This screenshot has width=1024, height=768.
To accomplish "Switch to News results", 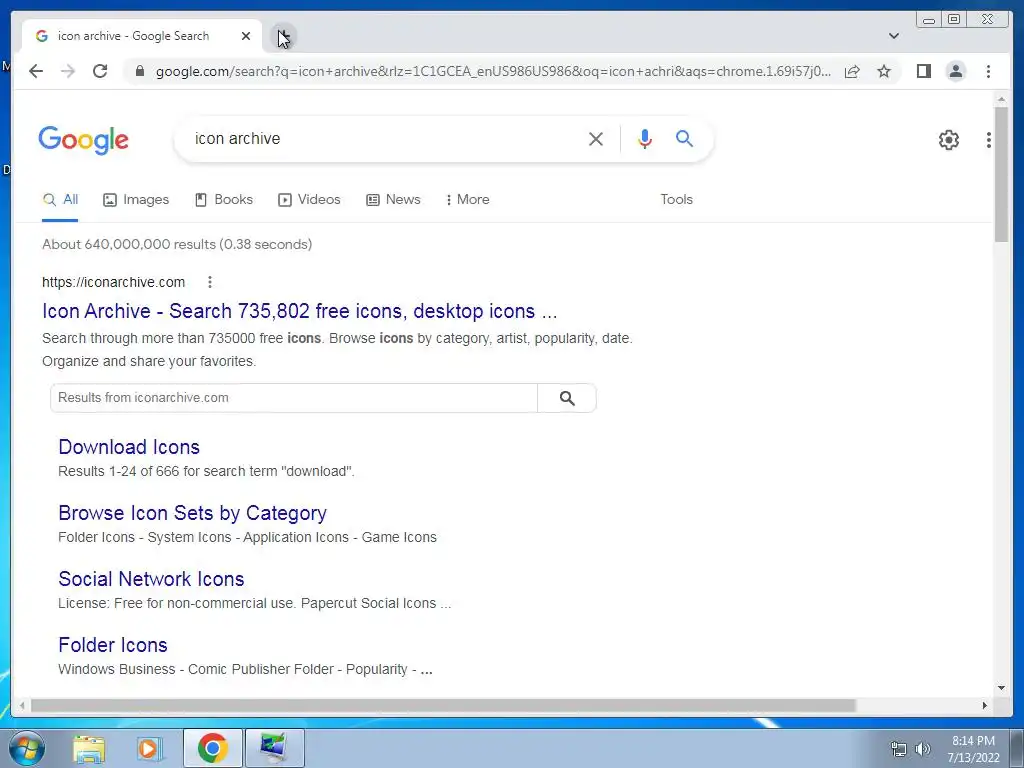I will pos(393,200).
